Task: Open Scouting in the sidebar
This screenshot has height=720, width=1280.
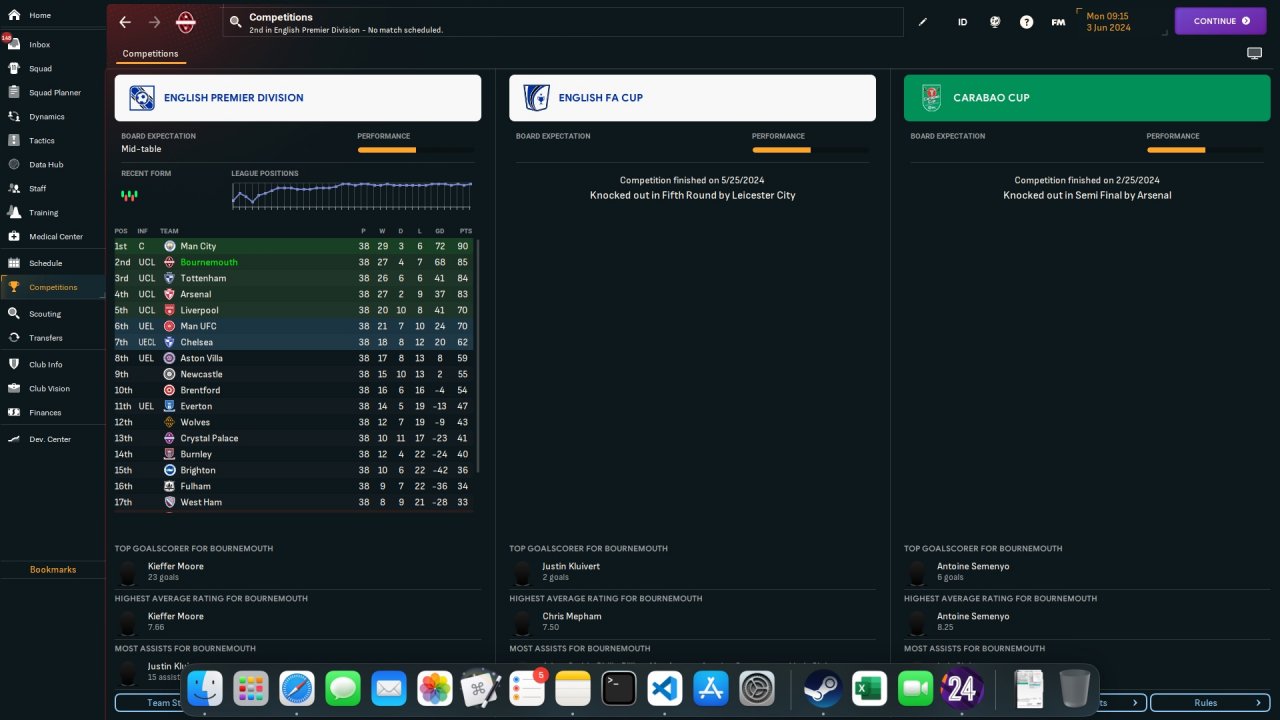Action: pos(53,314)
